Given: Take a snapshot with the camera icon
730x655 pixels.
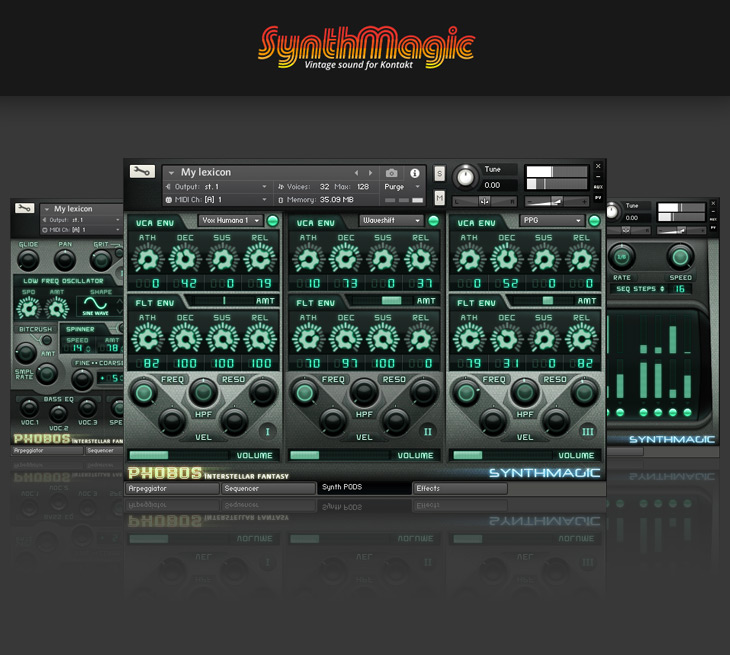Looking at the screenshot, I should [x=392, y=173].
